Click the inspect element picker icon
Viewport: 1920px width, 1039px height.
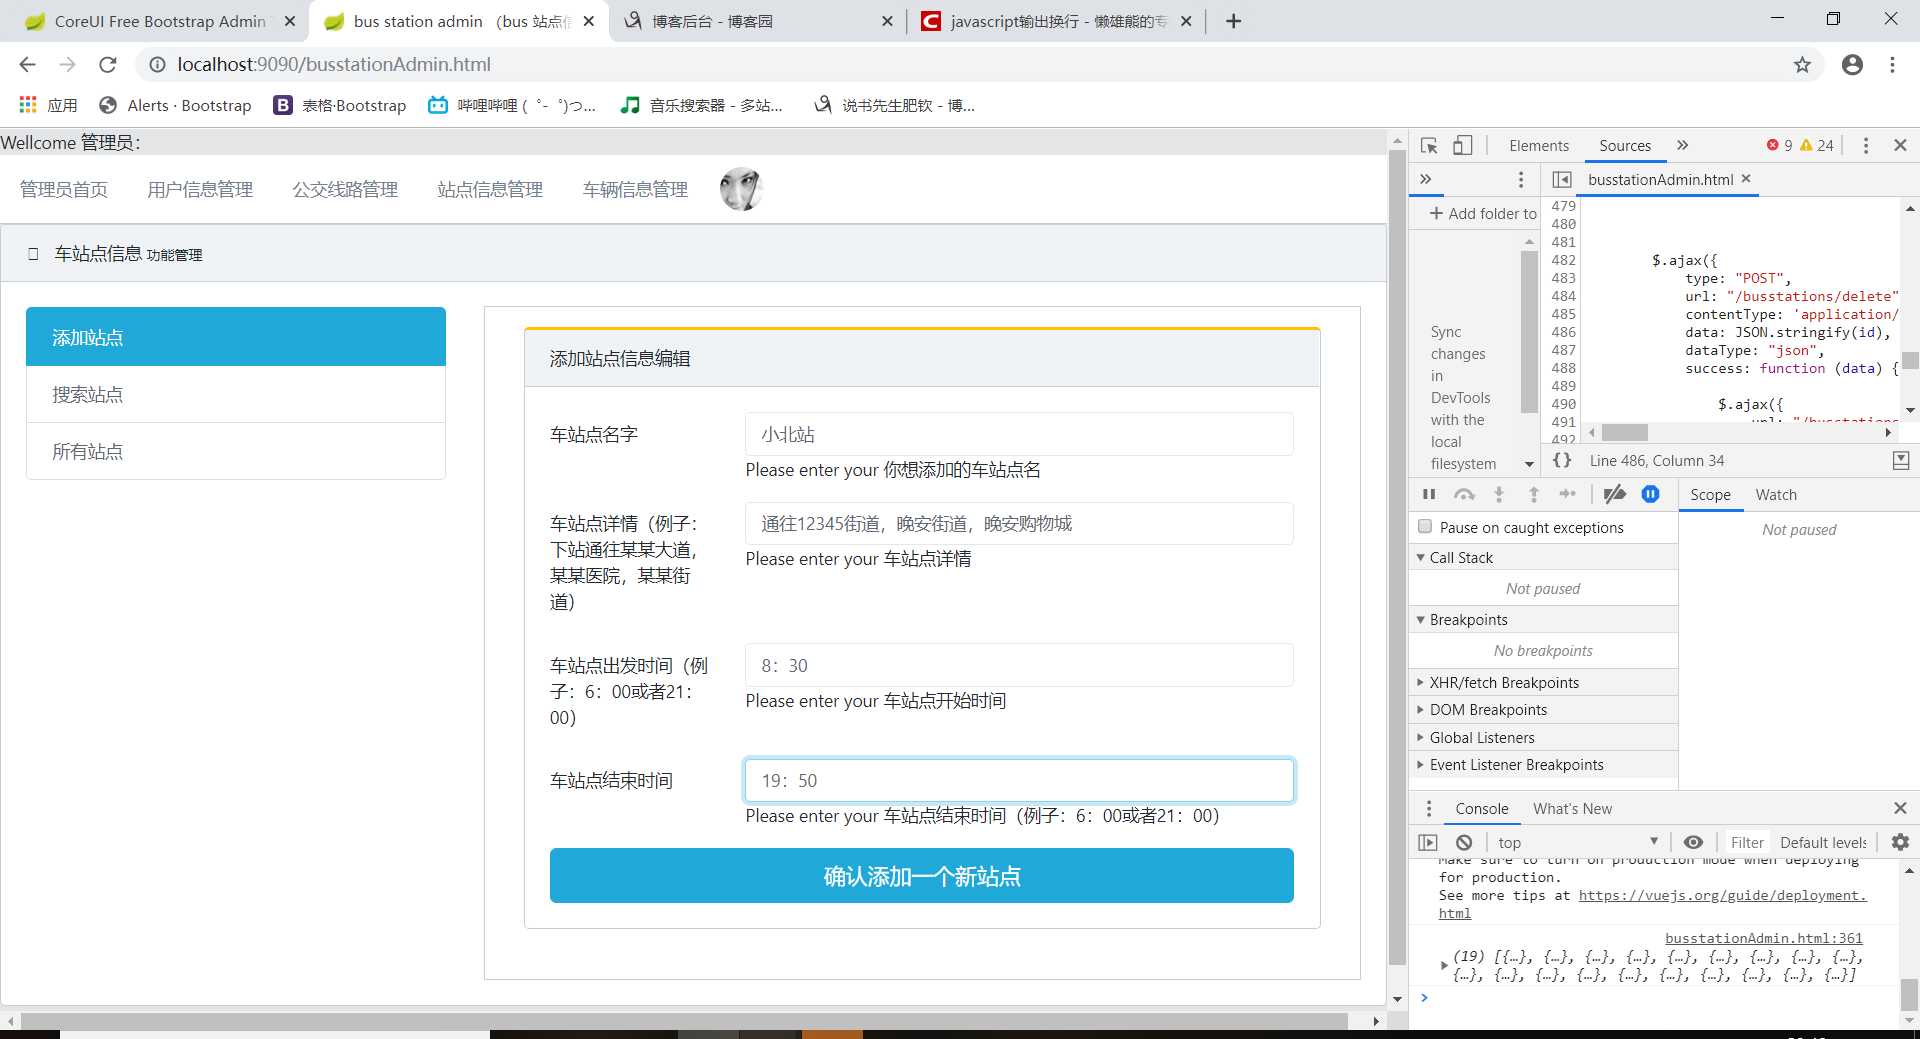click(1429, 145)
